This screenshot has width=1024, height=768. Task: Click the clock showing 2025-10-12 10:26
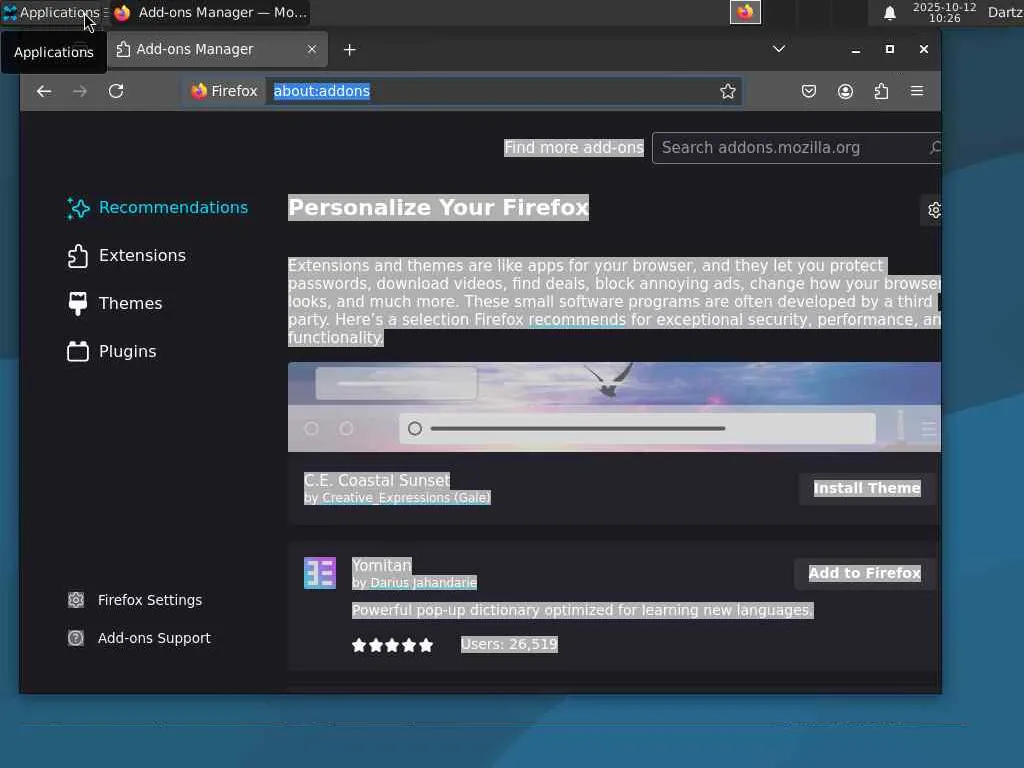(944, 12)
